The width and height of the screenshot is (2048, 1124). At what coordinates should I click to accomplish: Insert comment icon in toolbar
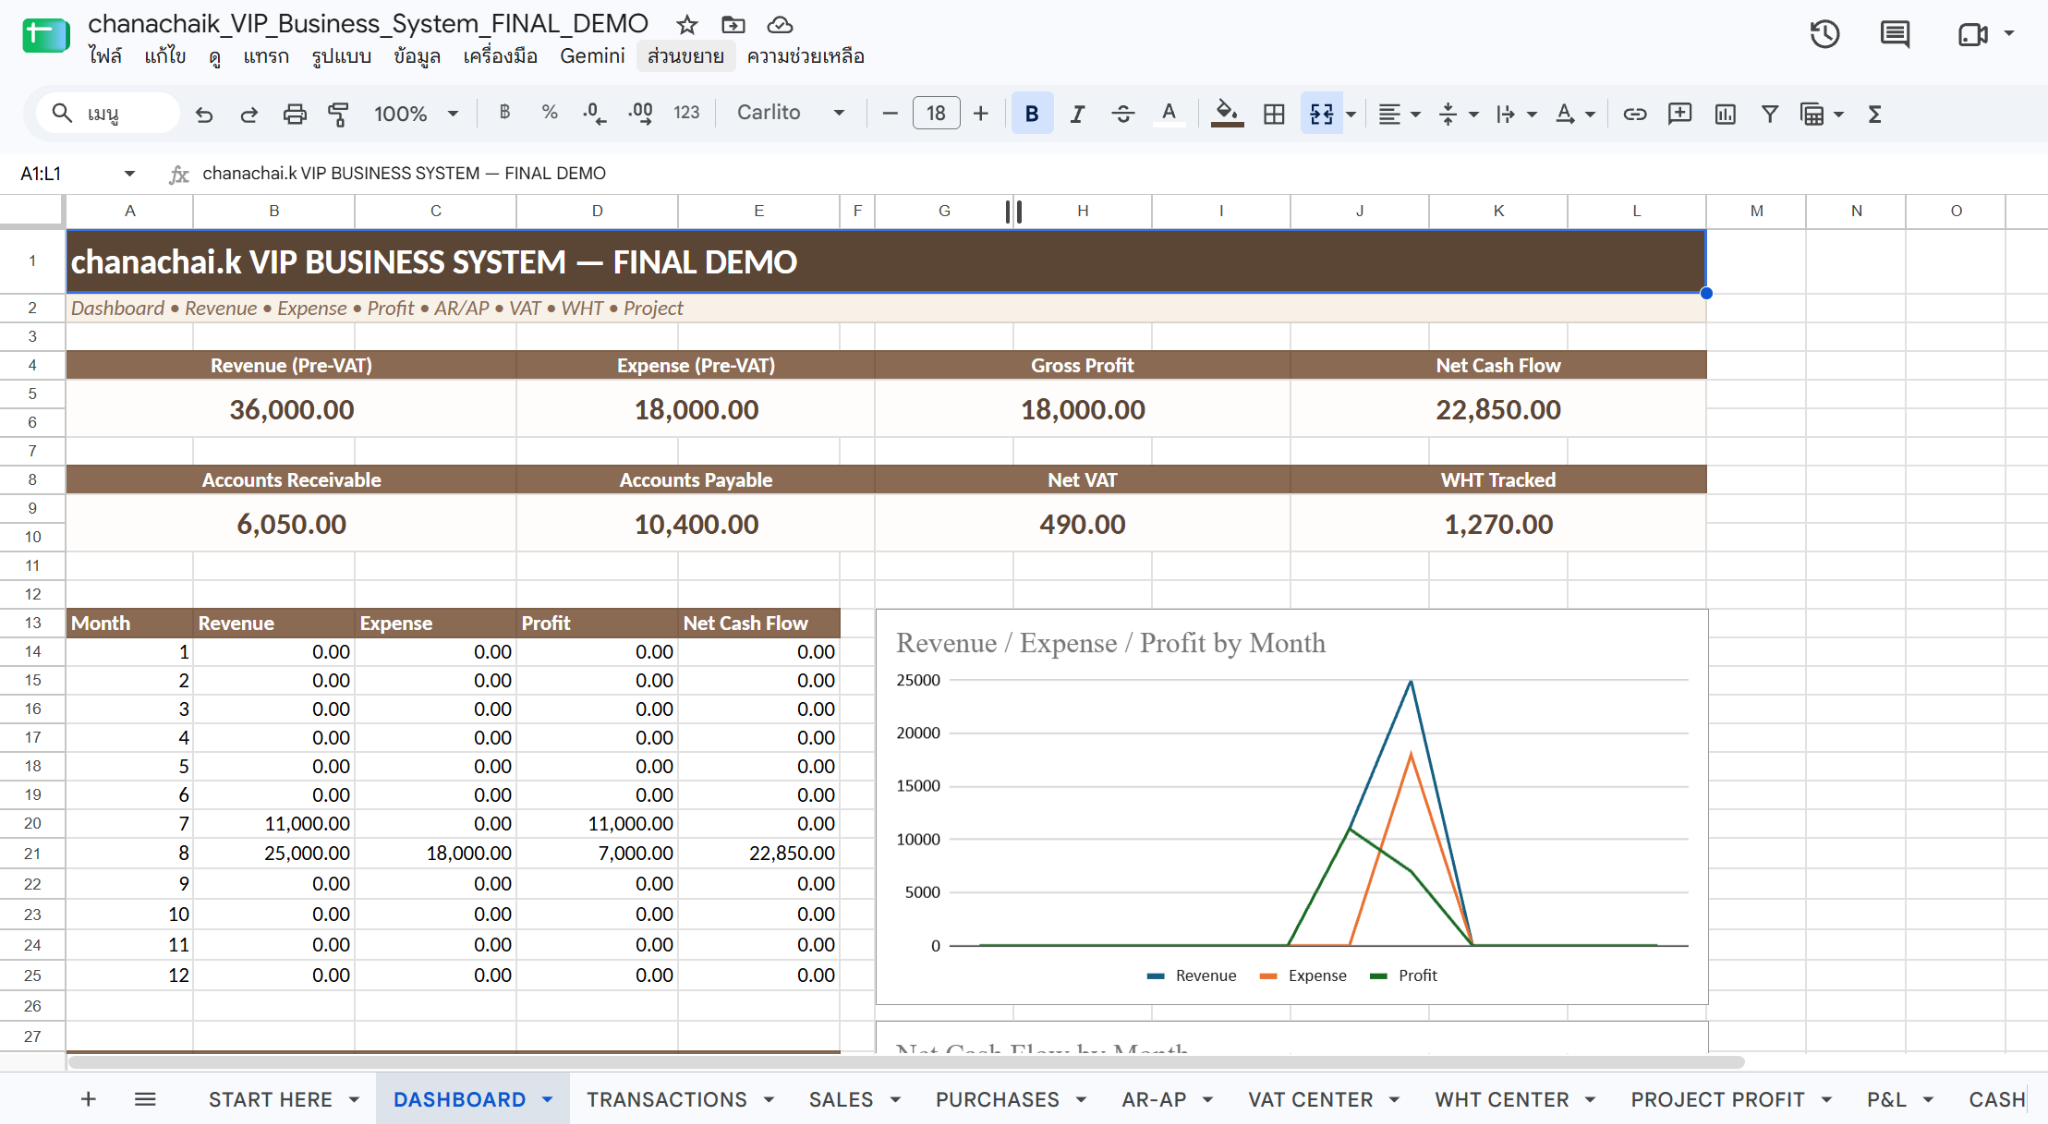click(x=1680, y=114)
